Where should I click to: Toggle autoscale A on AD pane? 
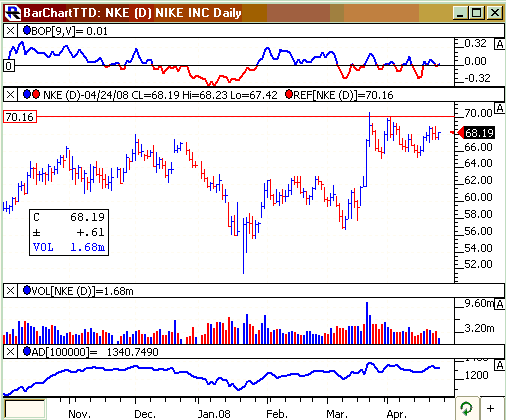[x=499, y=365]
